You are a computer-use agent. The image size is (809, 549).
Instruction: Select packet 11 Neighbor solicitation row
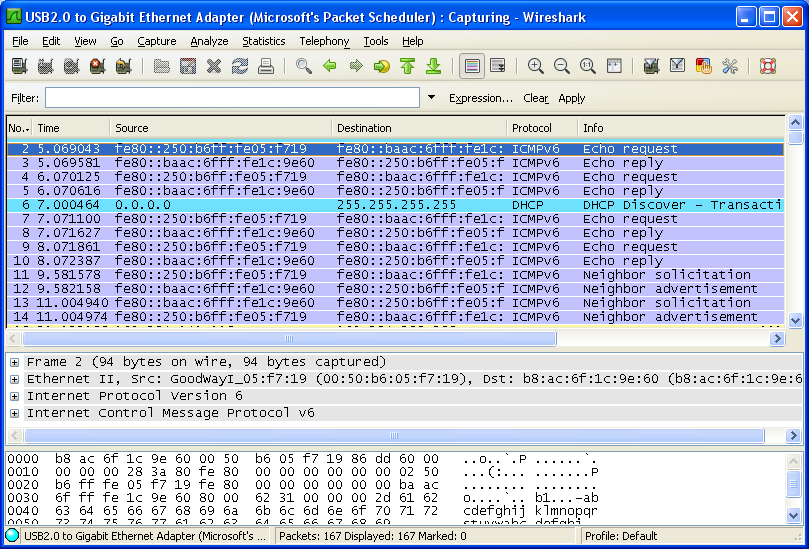(395, 275)
